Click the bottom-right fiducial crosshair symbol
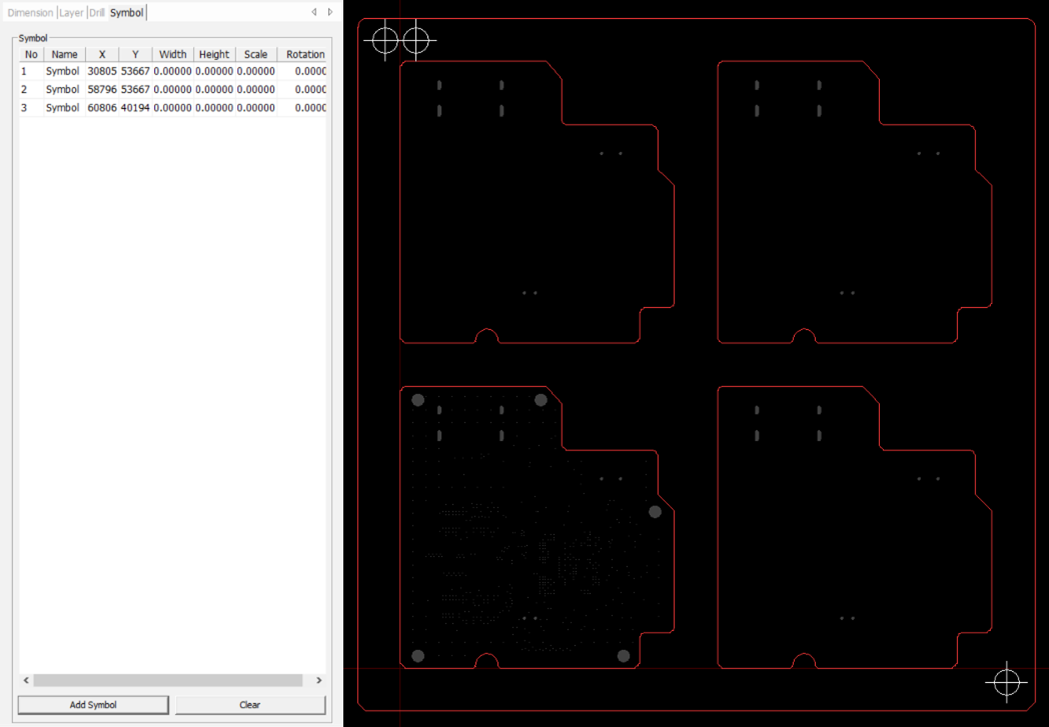The image size is (1049, 727). (1006, 682)
